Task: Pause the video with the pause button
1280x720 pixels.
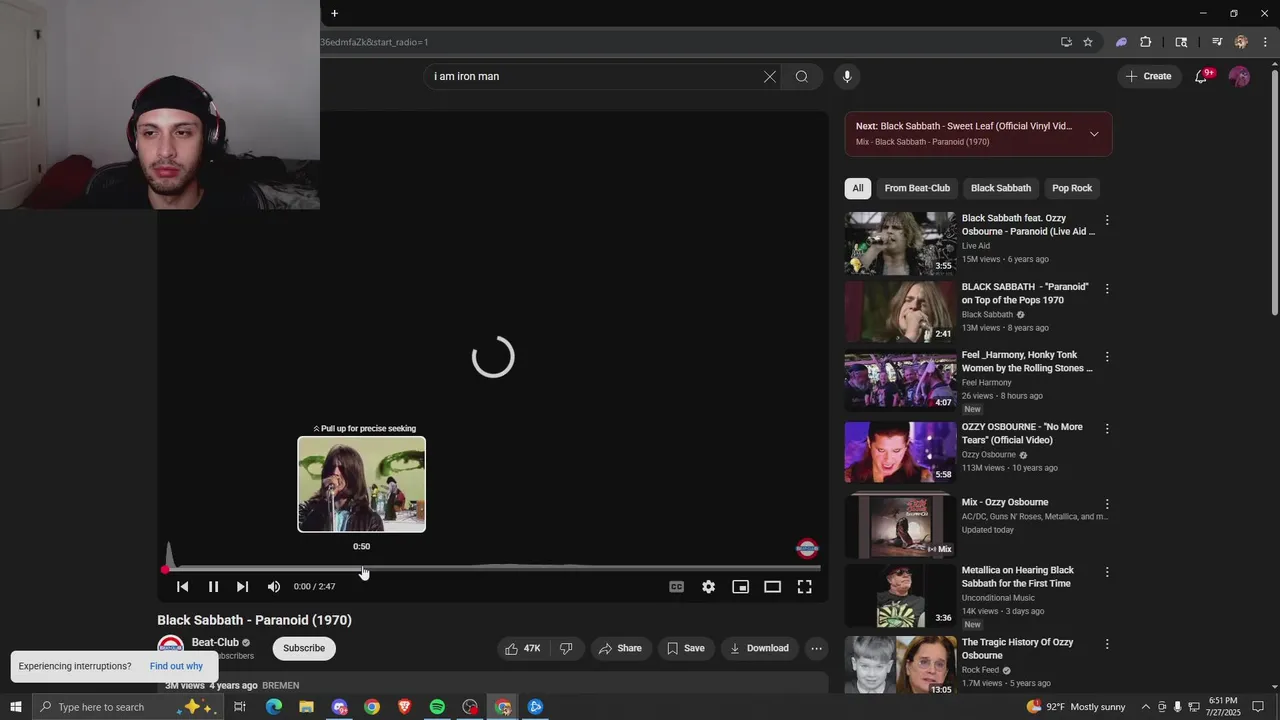Action: pyautogui.click(x=213, y=587)
